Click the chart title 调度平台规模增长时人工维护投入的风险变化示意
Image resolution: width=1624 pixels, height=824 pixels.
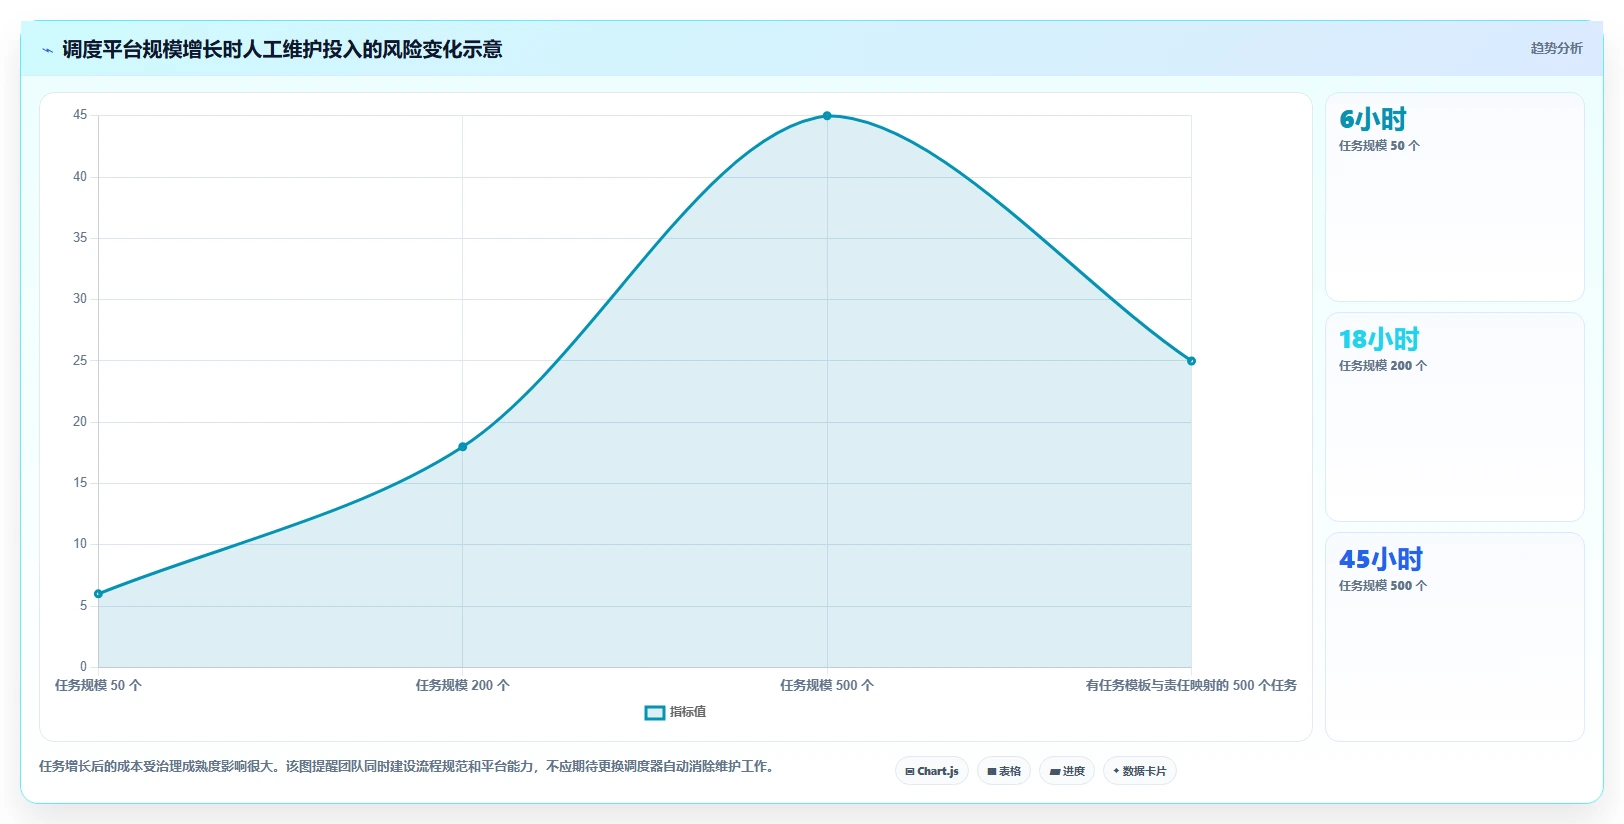point(282,49)
